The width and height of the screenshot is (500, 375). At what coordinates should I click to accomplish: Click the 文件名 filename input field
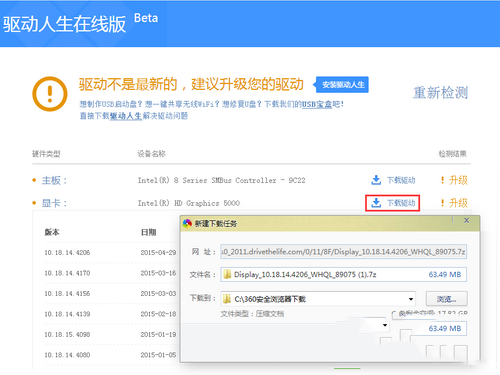(343, 274)
